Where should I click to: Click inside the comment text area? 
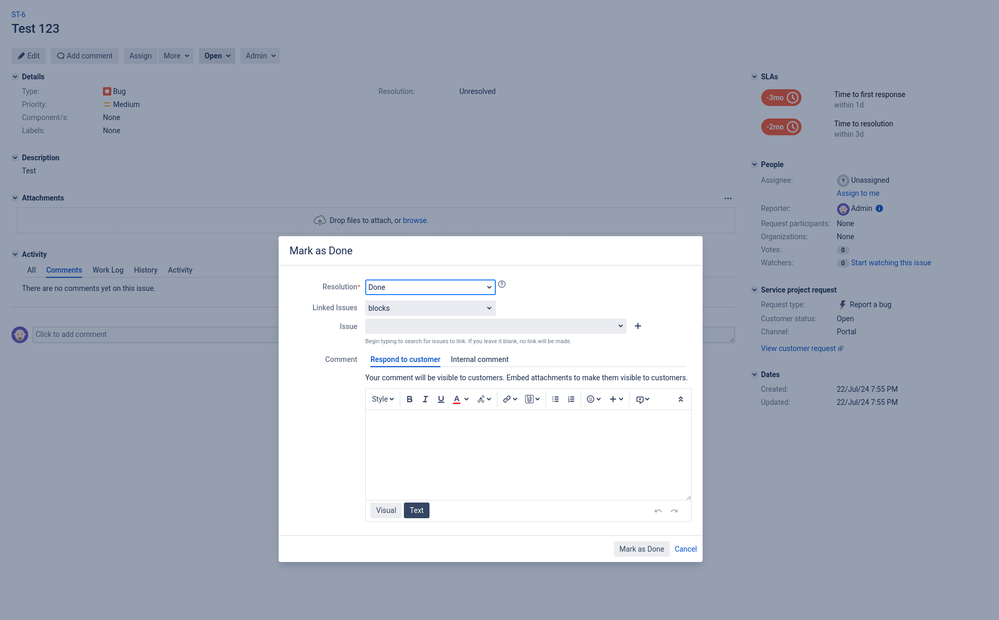point(528,455)
